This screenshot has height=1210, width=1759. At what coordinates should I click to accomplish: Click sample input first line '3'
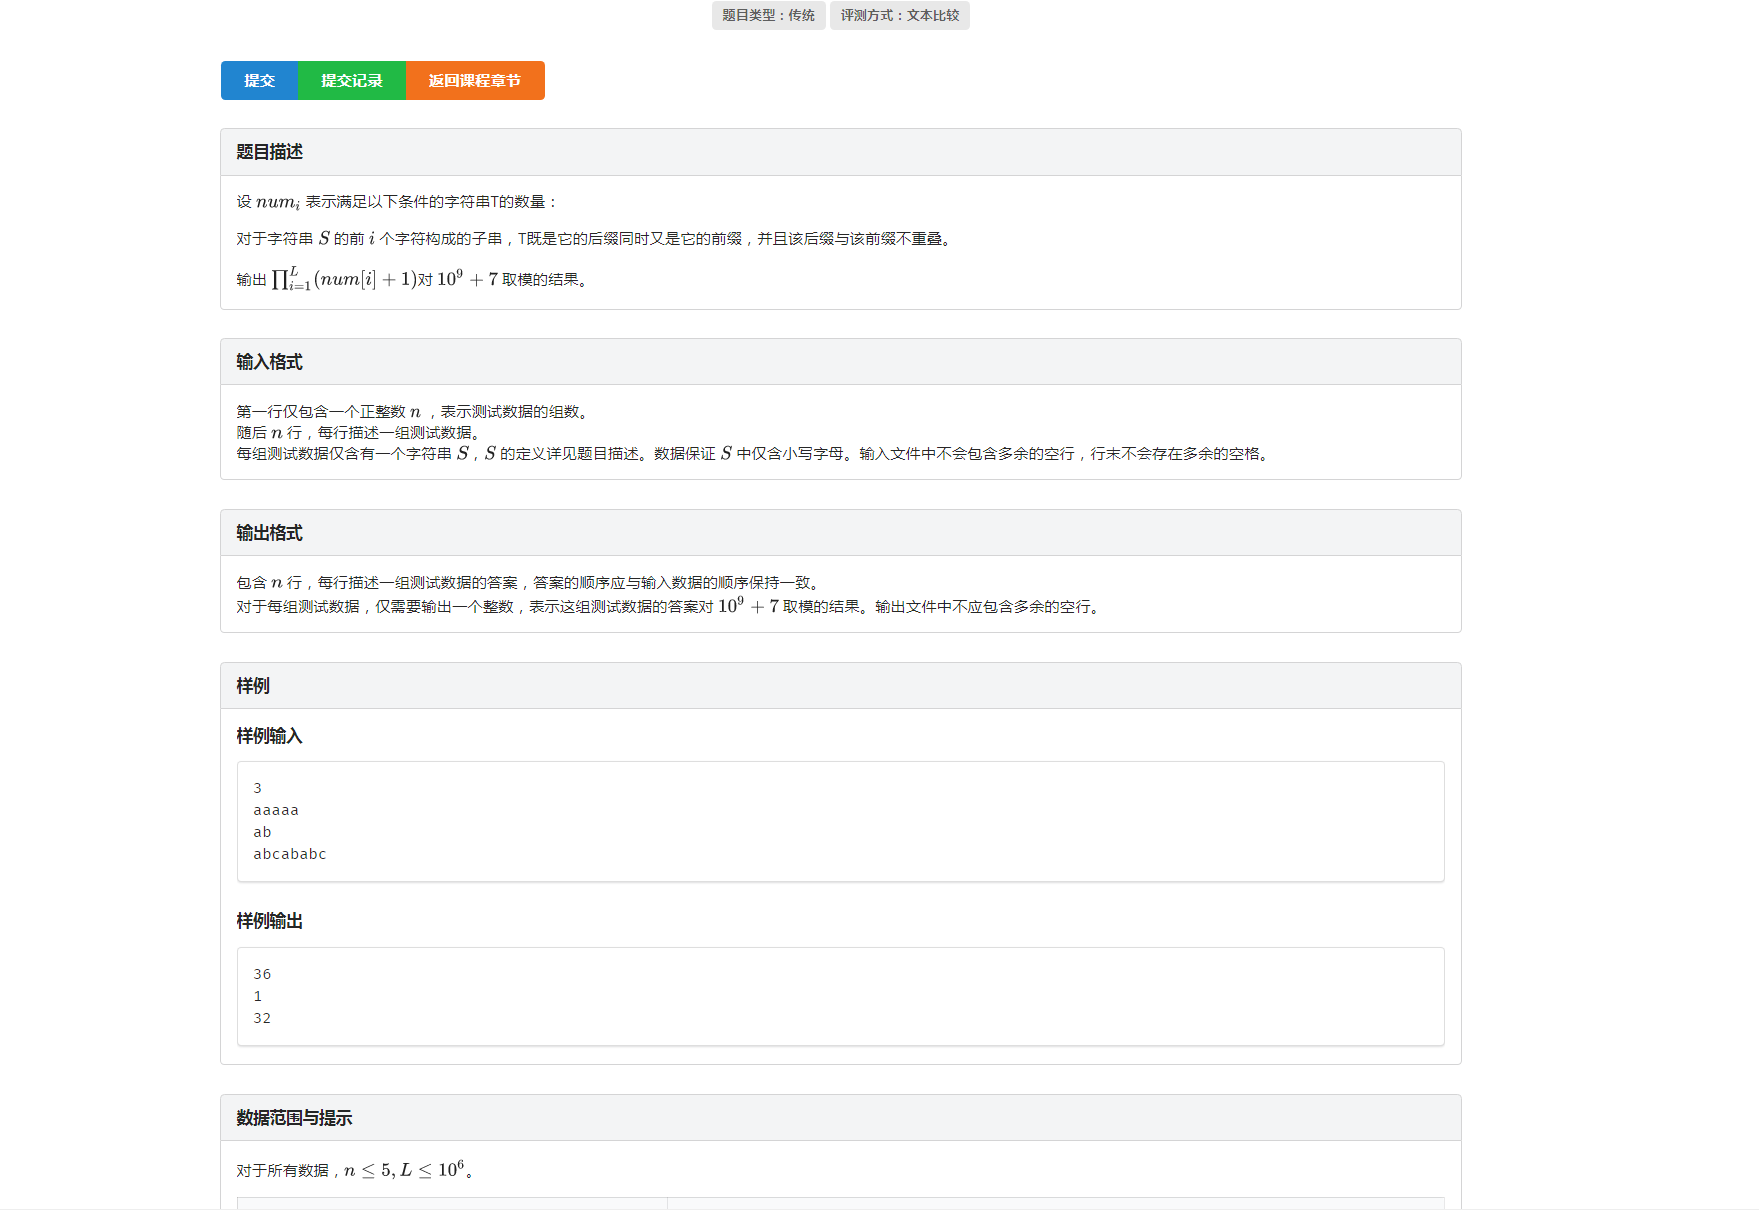[x=257, y=788]
